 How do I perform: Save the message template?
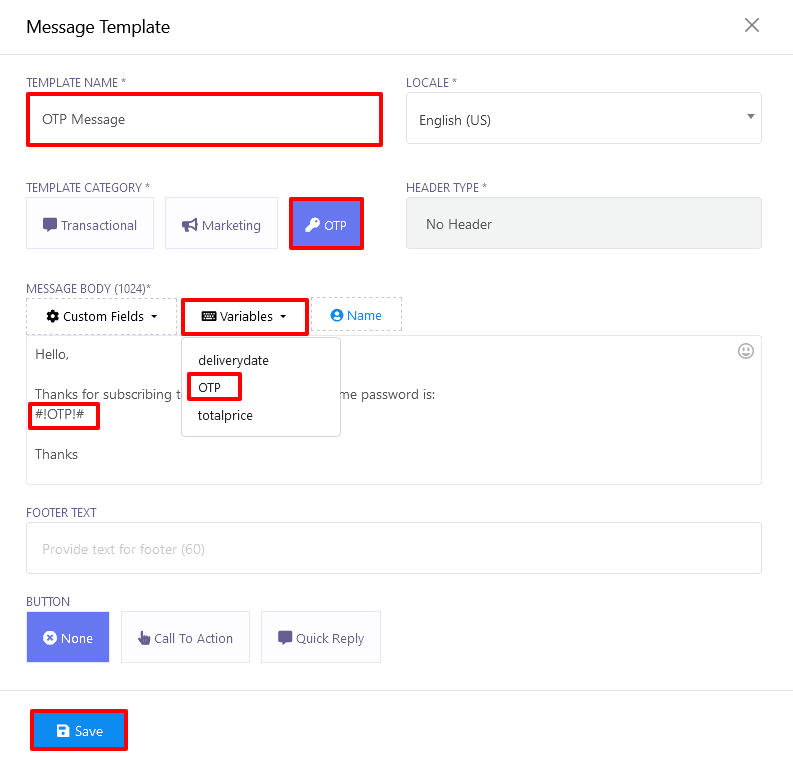click(79, 731)
